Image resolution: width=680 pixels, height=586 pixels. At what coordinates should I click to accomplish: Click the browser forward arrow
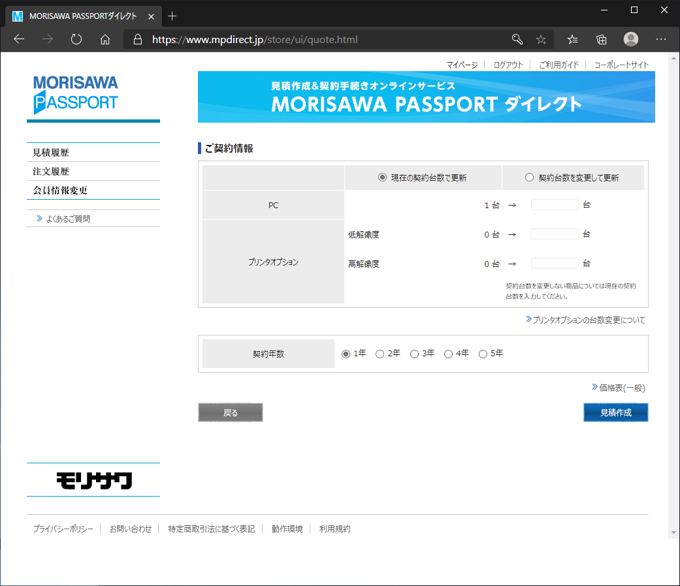[x=47, y=39]
